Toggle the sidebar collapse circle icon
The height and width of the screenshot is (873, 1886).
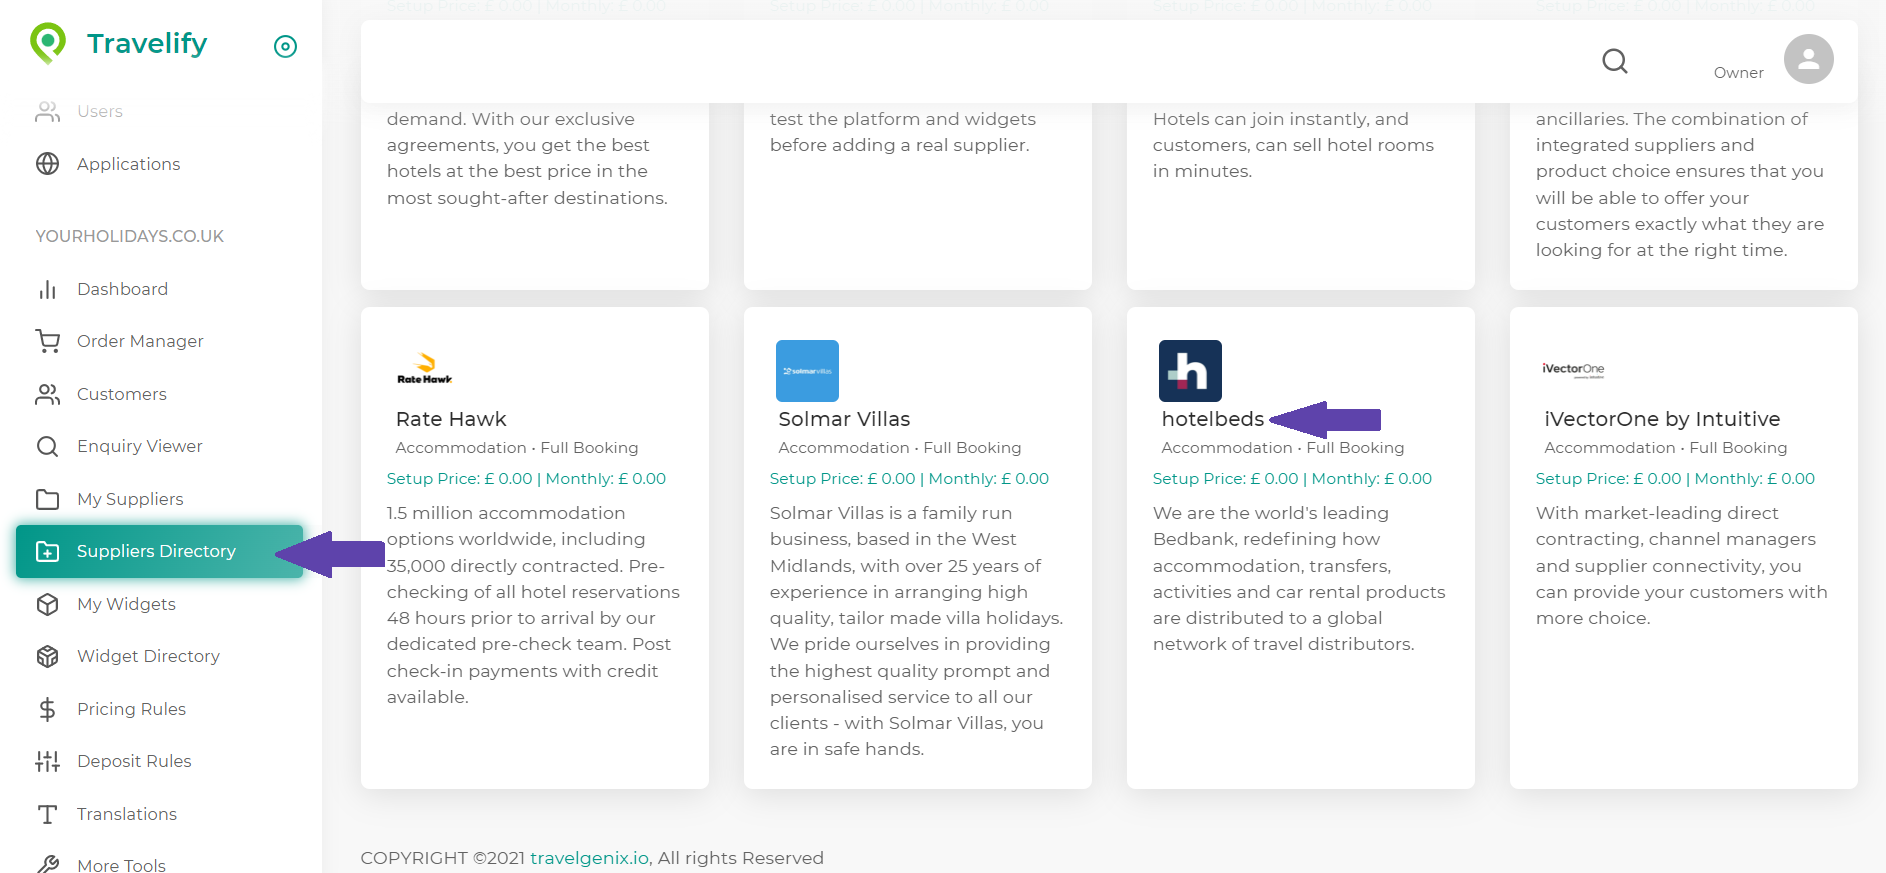285,46
